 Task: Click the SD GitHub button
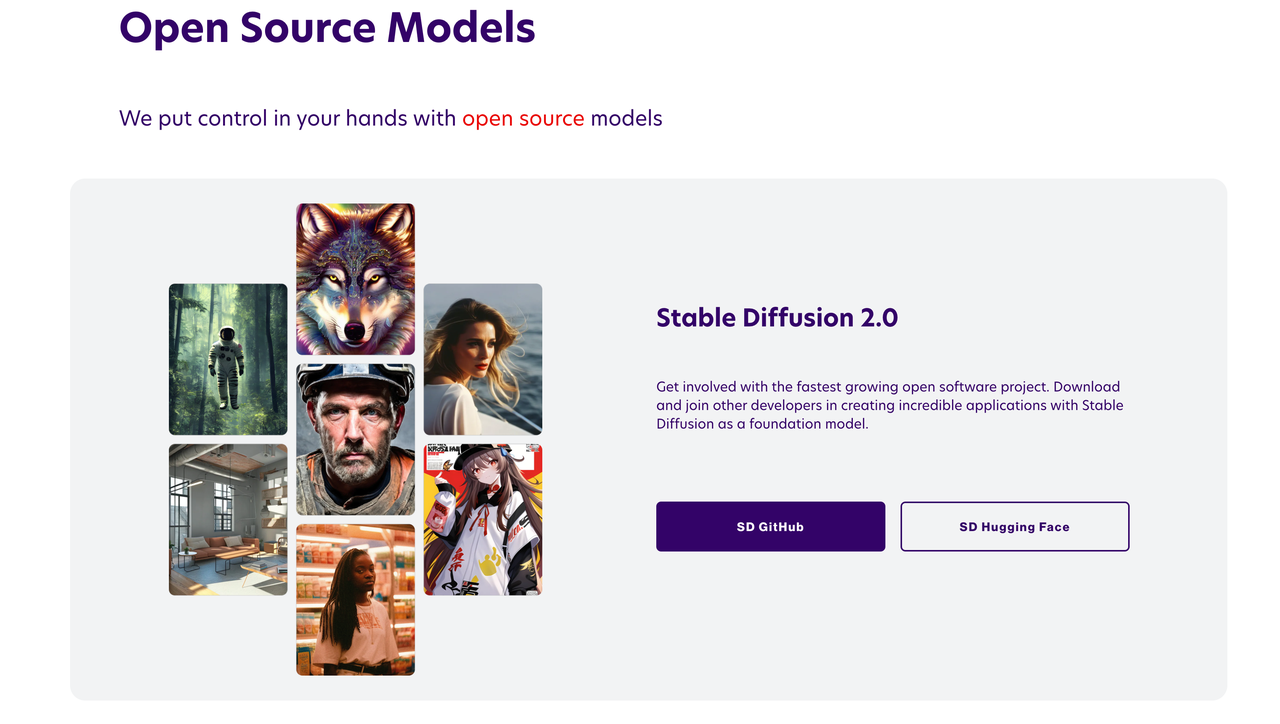pos(770,526)
